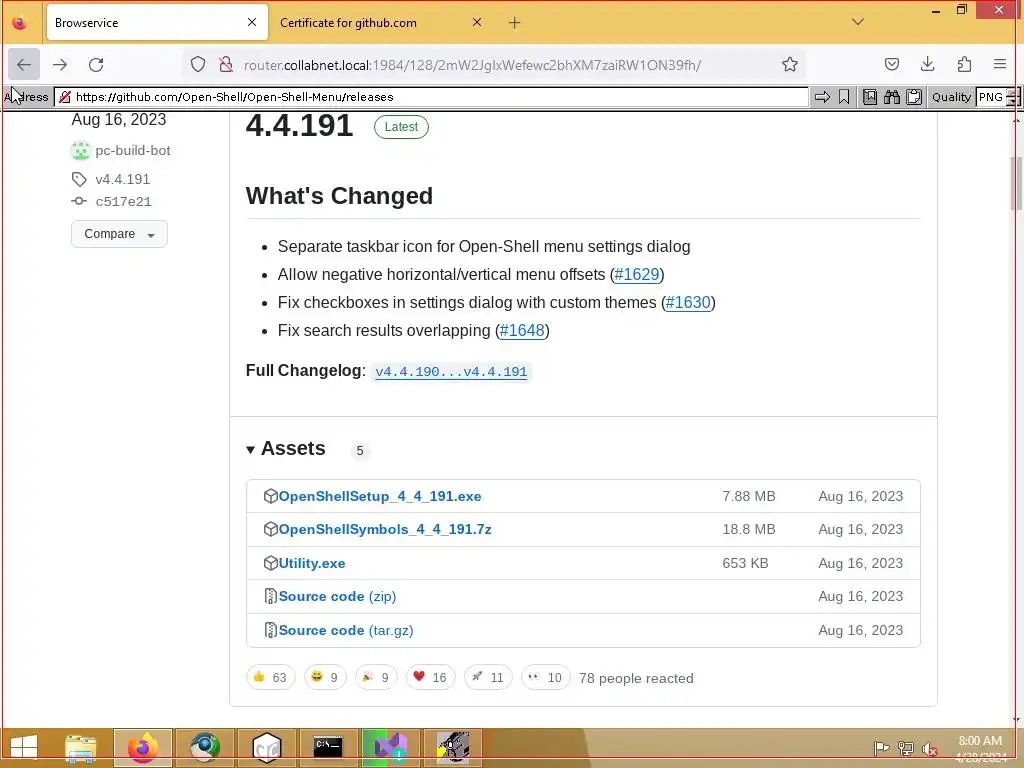
Task: Open the find binoculars icon
Action: point(891,97)
